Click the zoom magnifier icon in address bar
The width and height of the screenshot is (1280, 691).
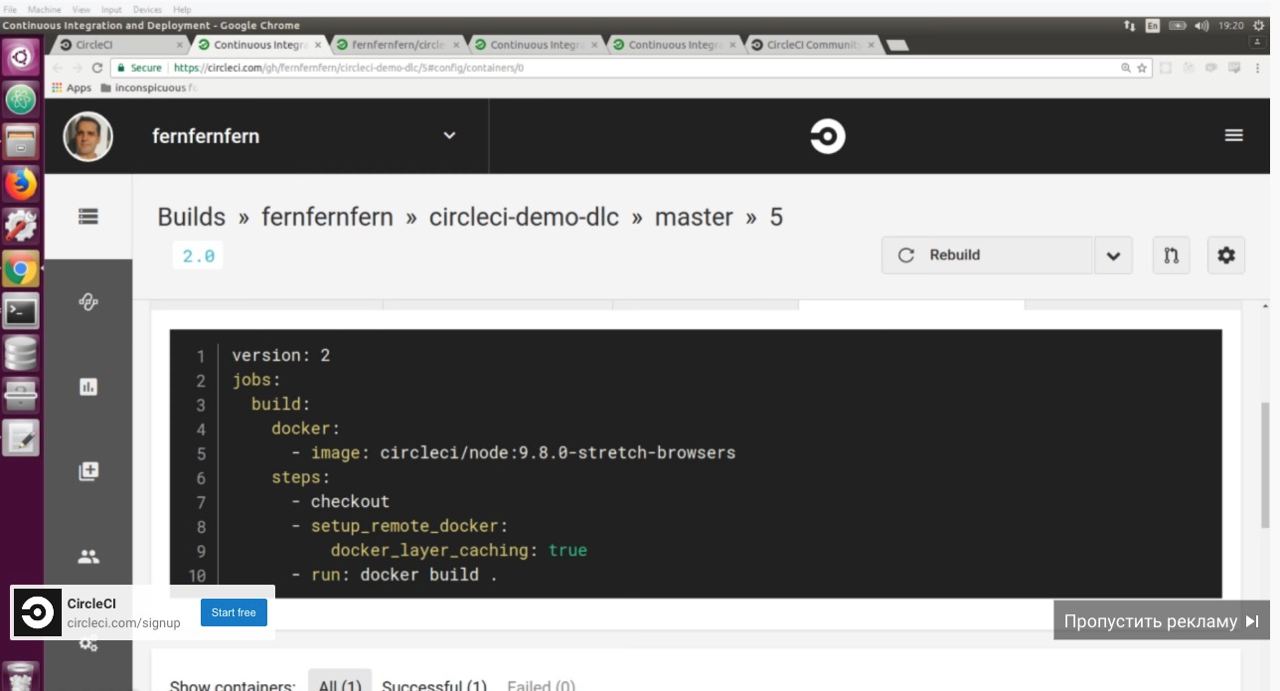pyautogui.click(x=1126, y=68)
